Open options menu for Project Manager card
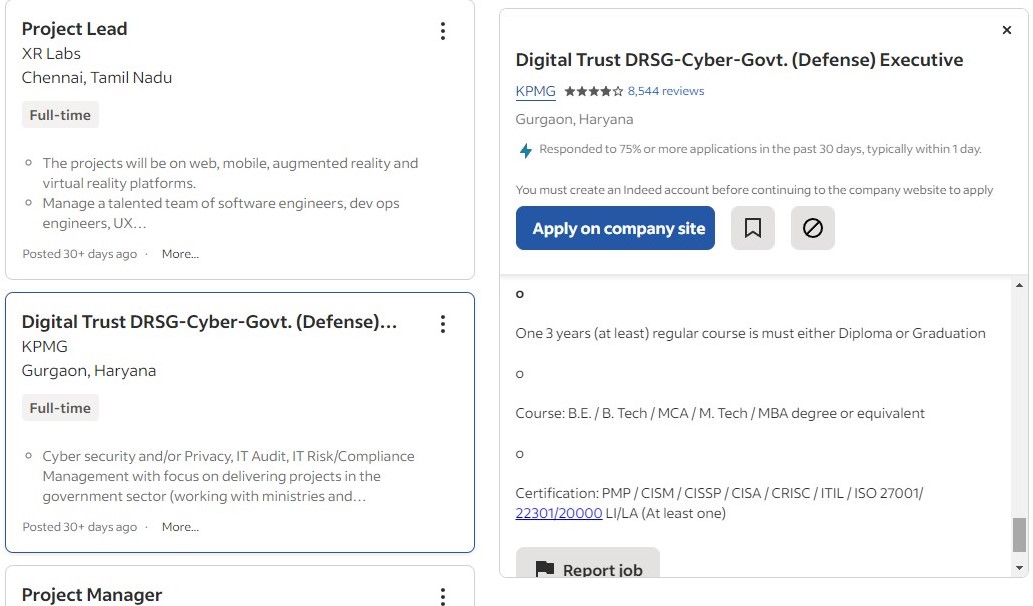 pos(443,596)
